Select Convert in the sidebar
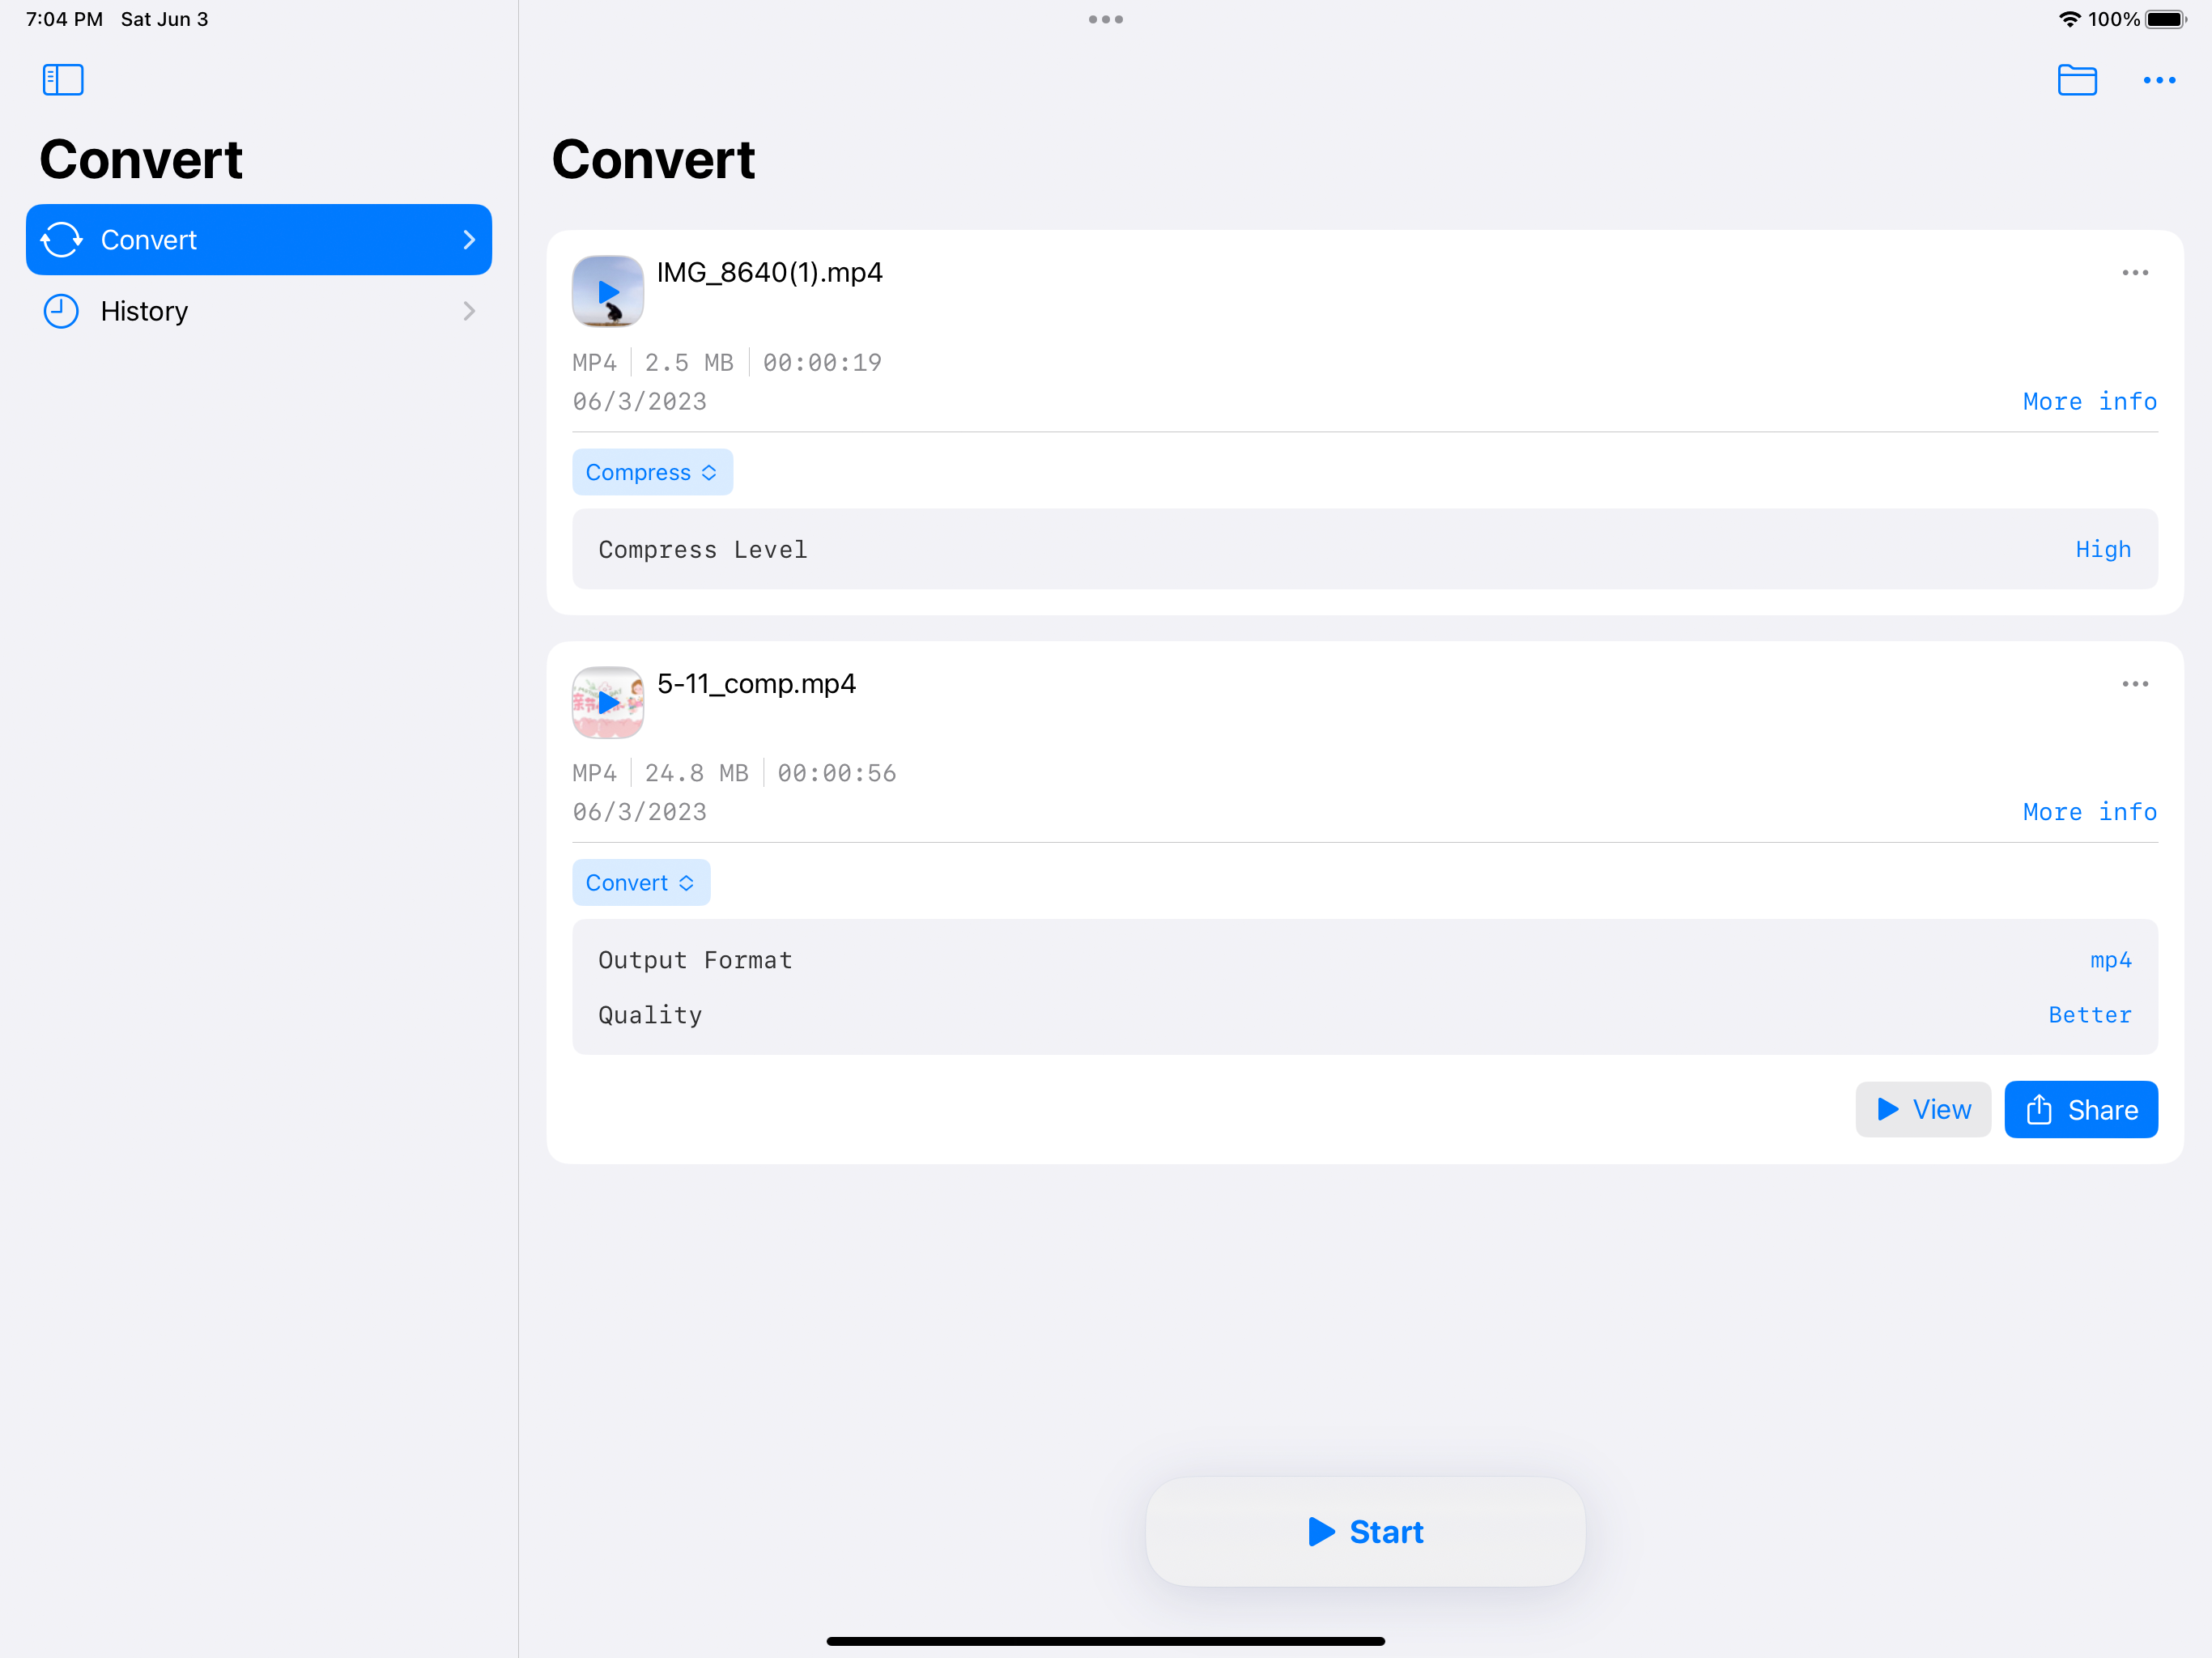This screenshot has width=2212, height=1658. (x=259, y=240)
